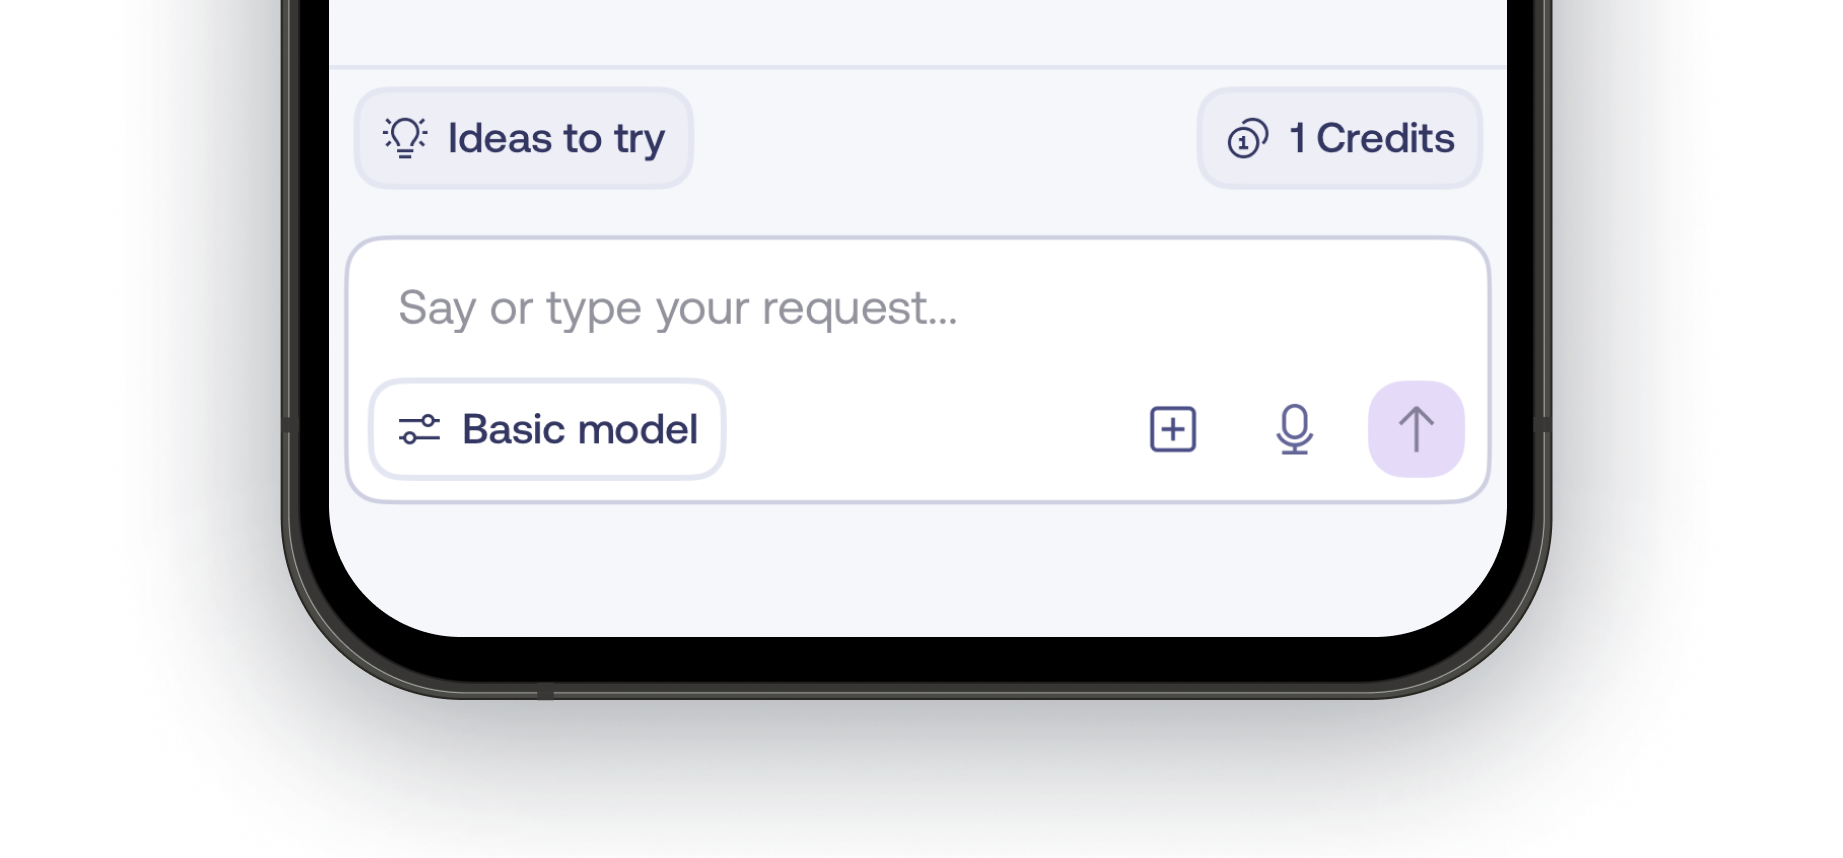
Task: Enable dictation via the mic icon
Action: click(1295, 429)
